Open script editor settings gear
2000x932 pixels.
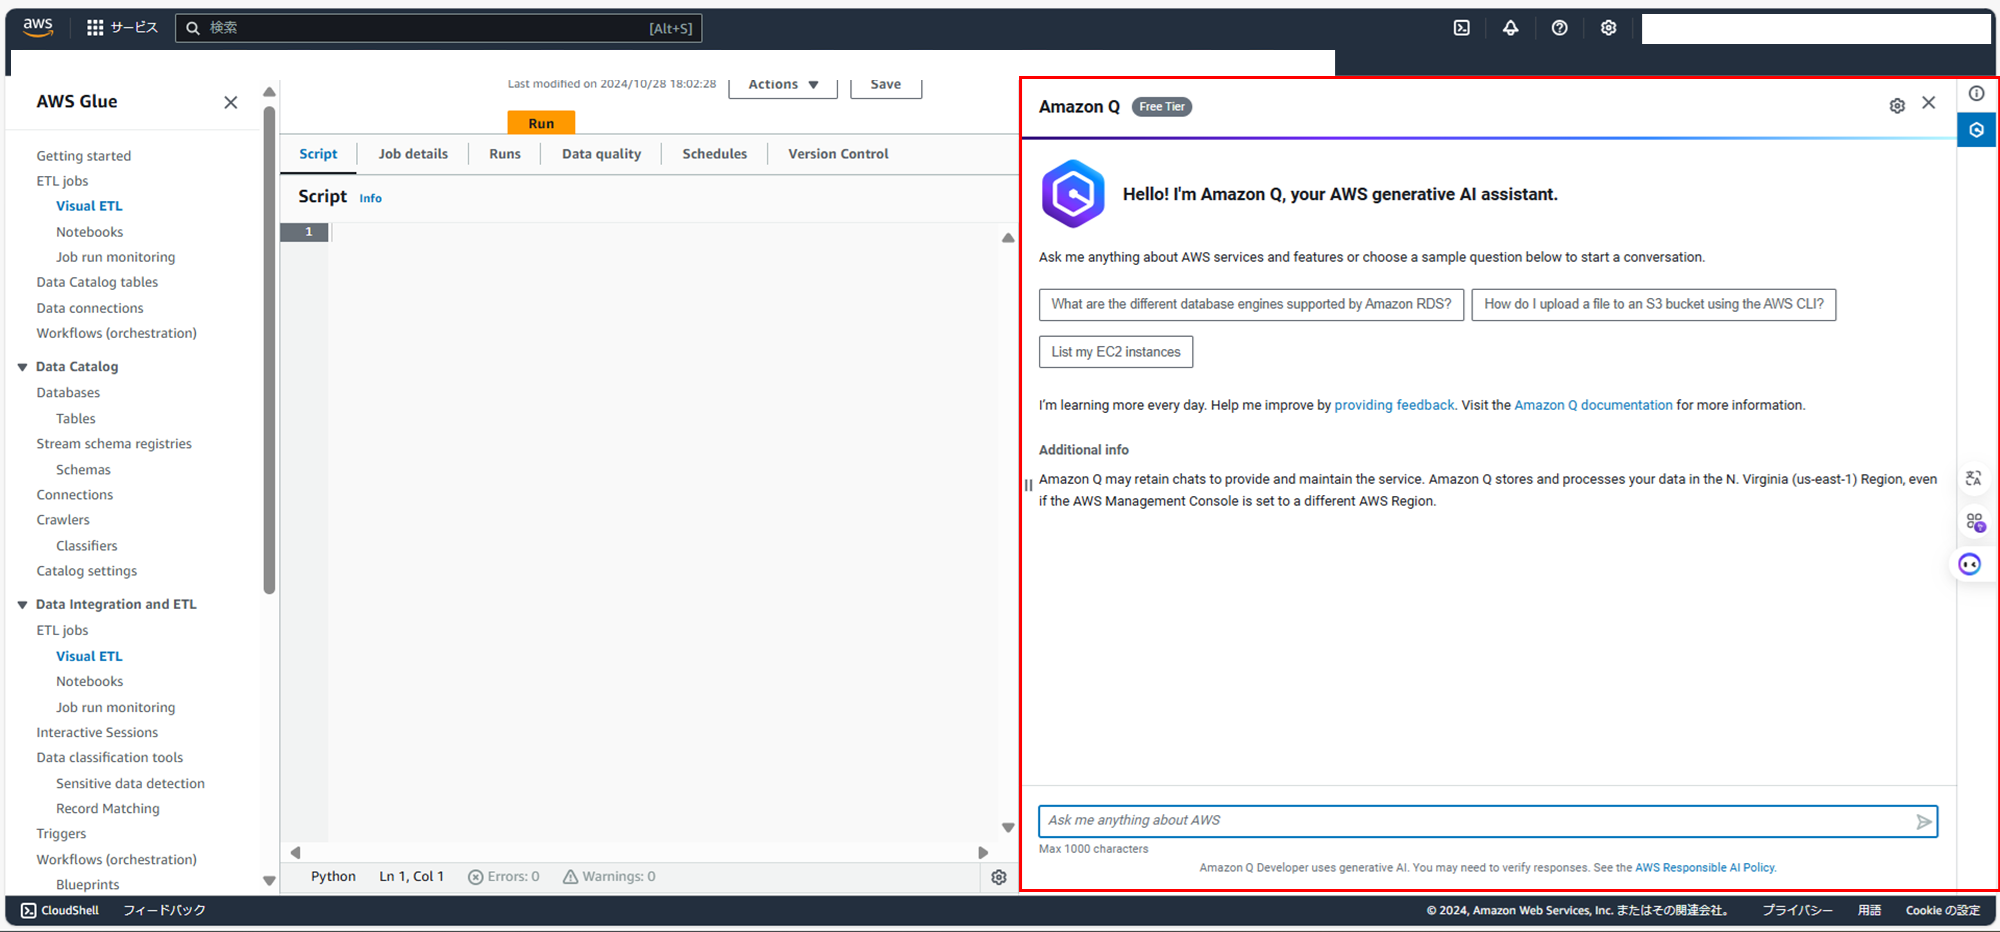999,877
